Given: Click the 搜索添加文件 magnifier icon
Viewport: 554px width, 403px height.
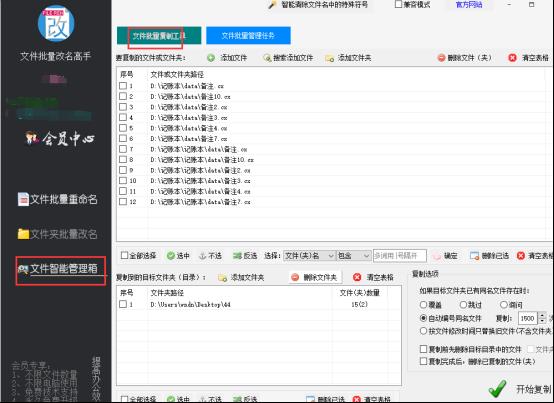Looking at the screenshot, I should point(267,58).
